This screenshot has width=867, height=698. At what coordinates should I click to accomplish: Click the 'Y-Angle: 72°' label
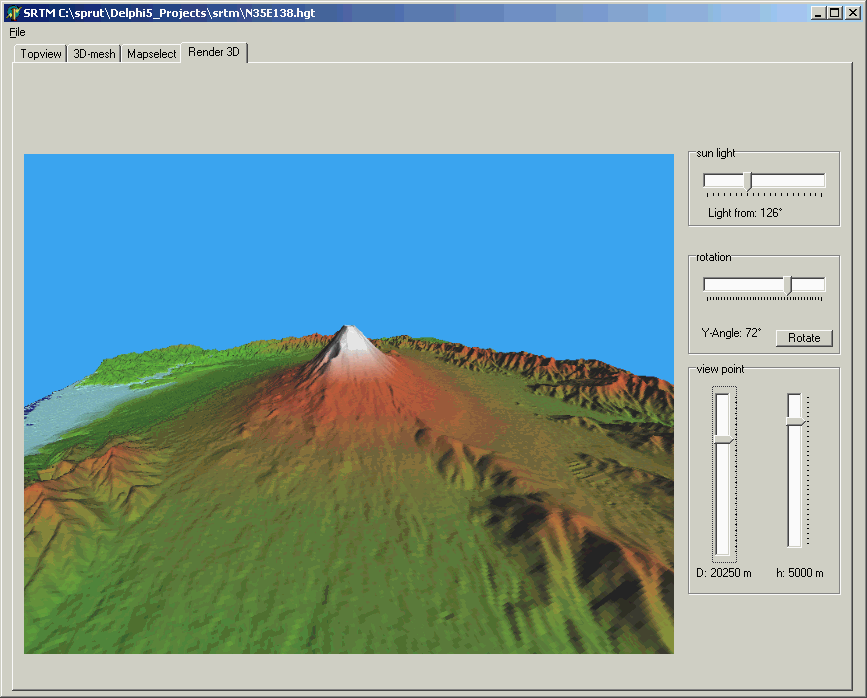731,332
